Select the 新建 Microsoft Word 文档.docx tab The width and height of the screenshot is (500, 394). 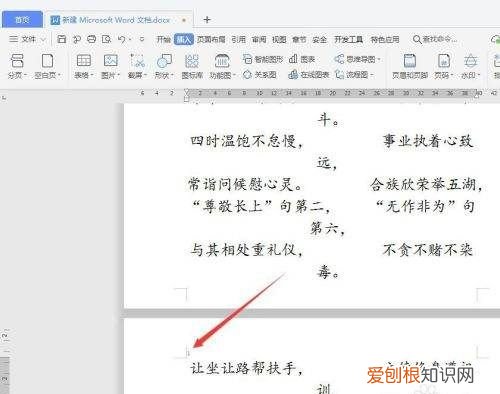118,20
